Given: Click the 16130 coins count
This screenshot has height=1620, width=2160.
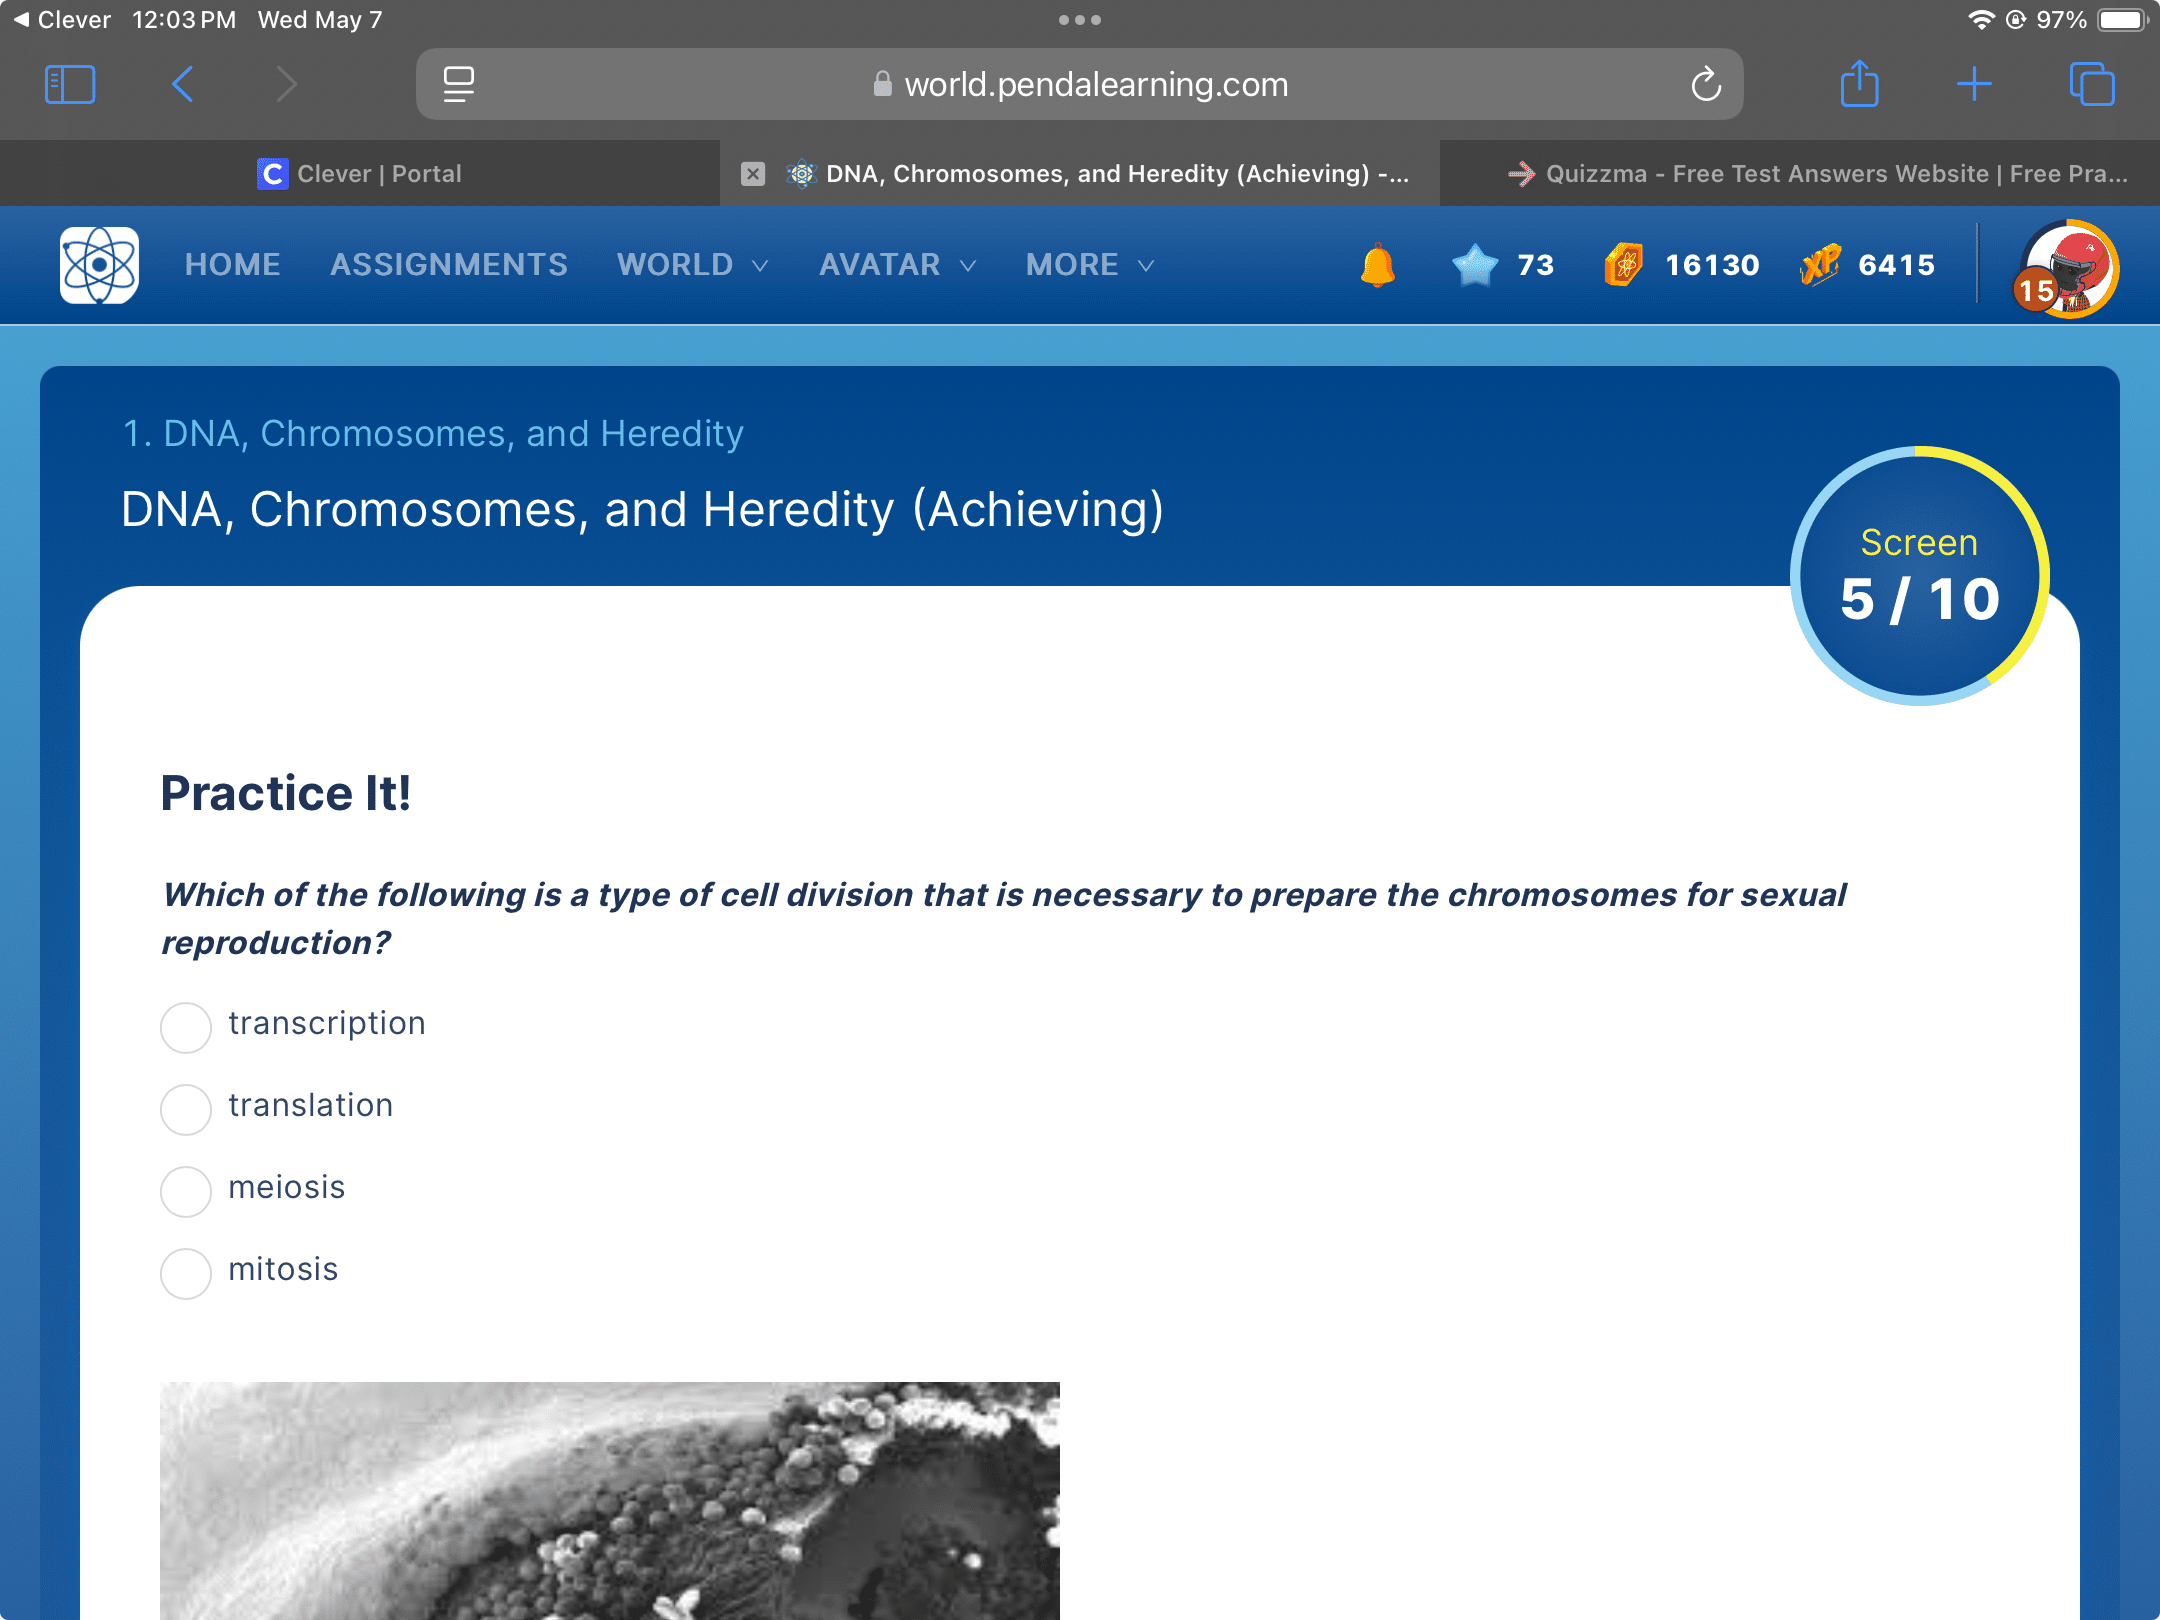Looking at the screenshot, I should click(x=1712, y=265).
